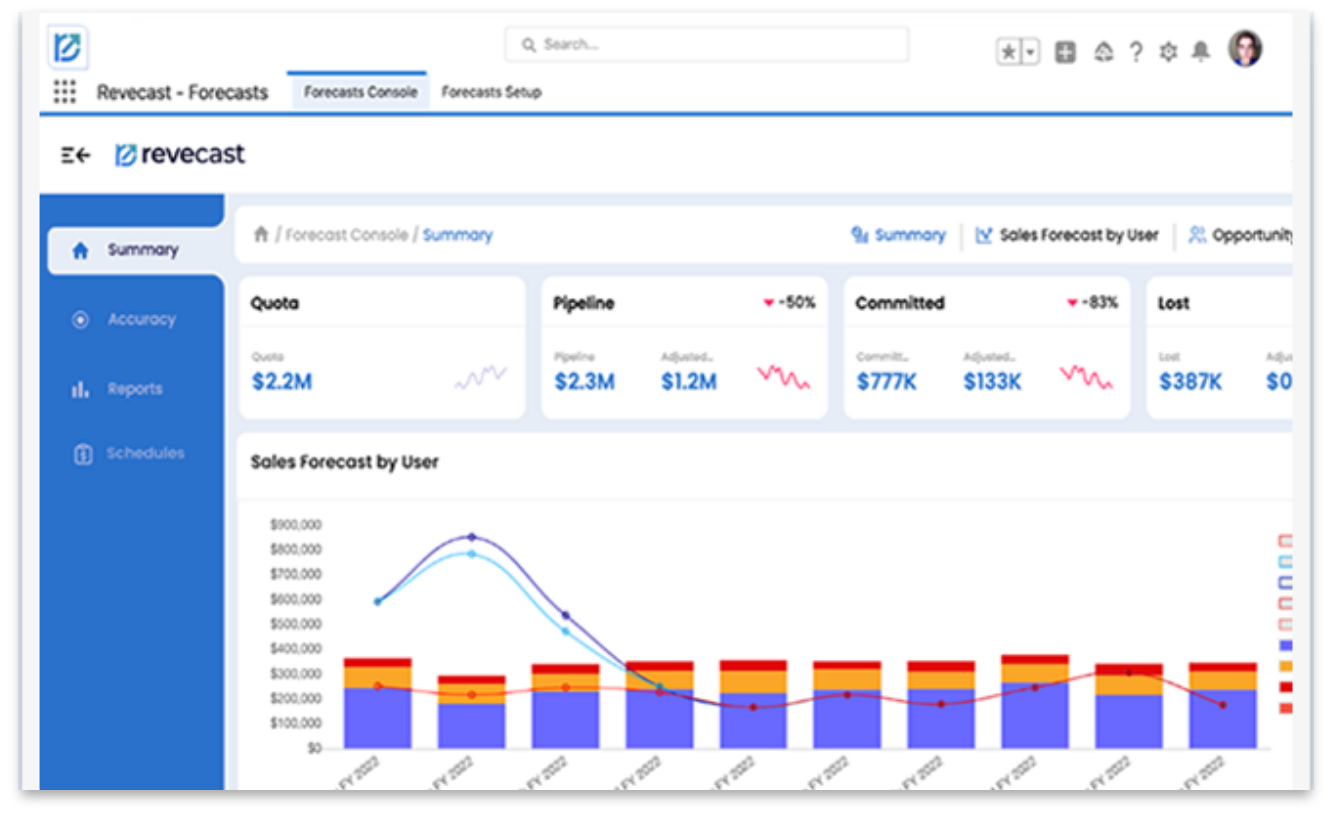Select the Forecasts Console tab

(360, 92)
